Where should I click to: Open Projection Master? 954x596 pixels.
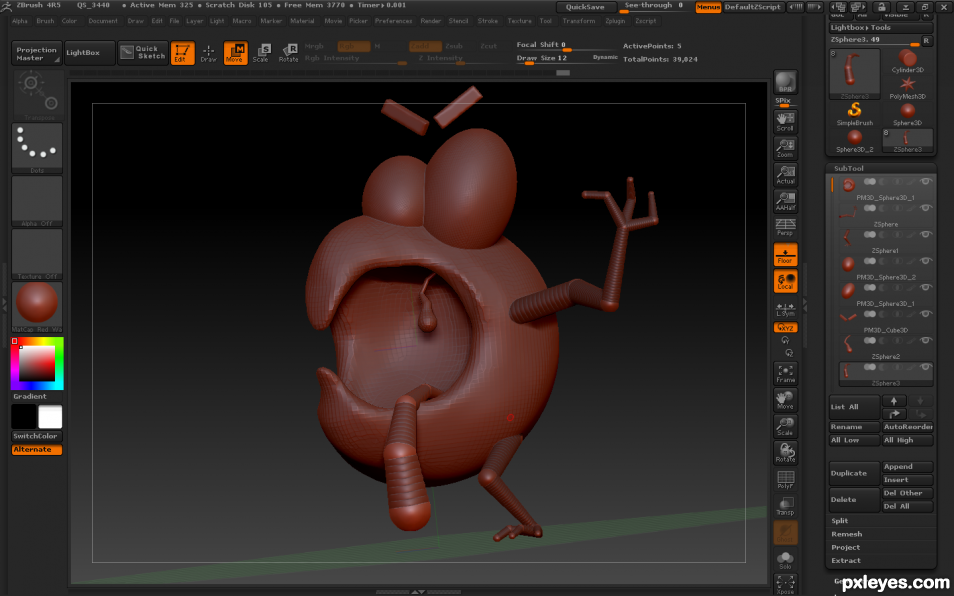[37, 53]
